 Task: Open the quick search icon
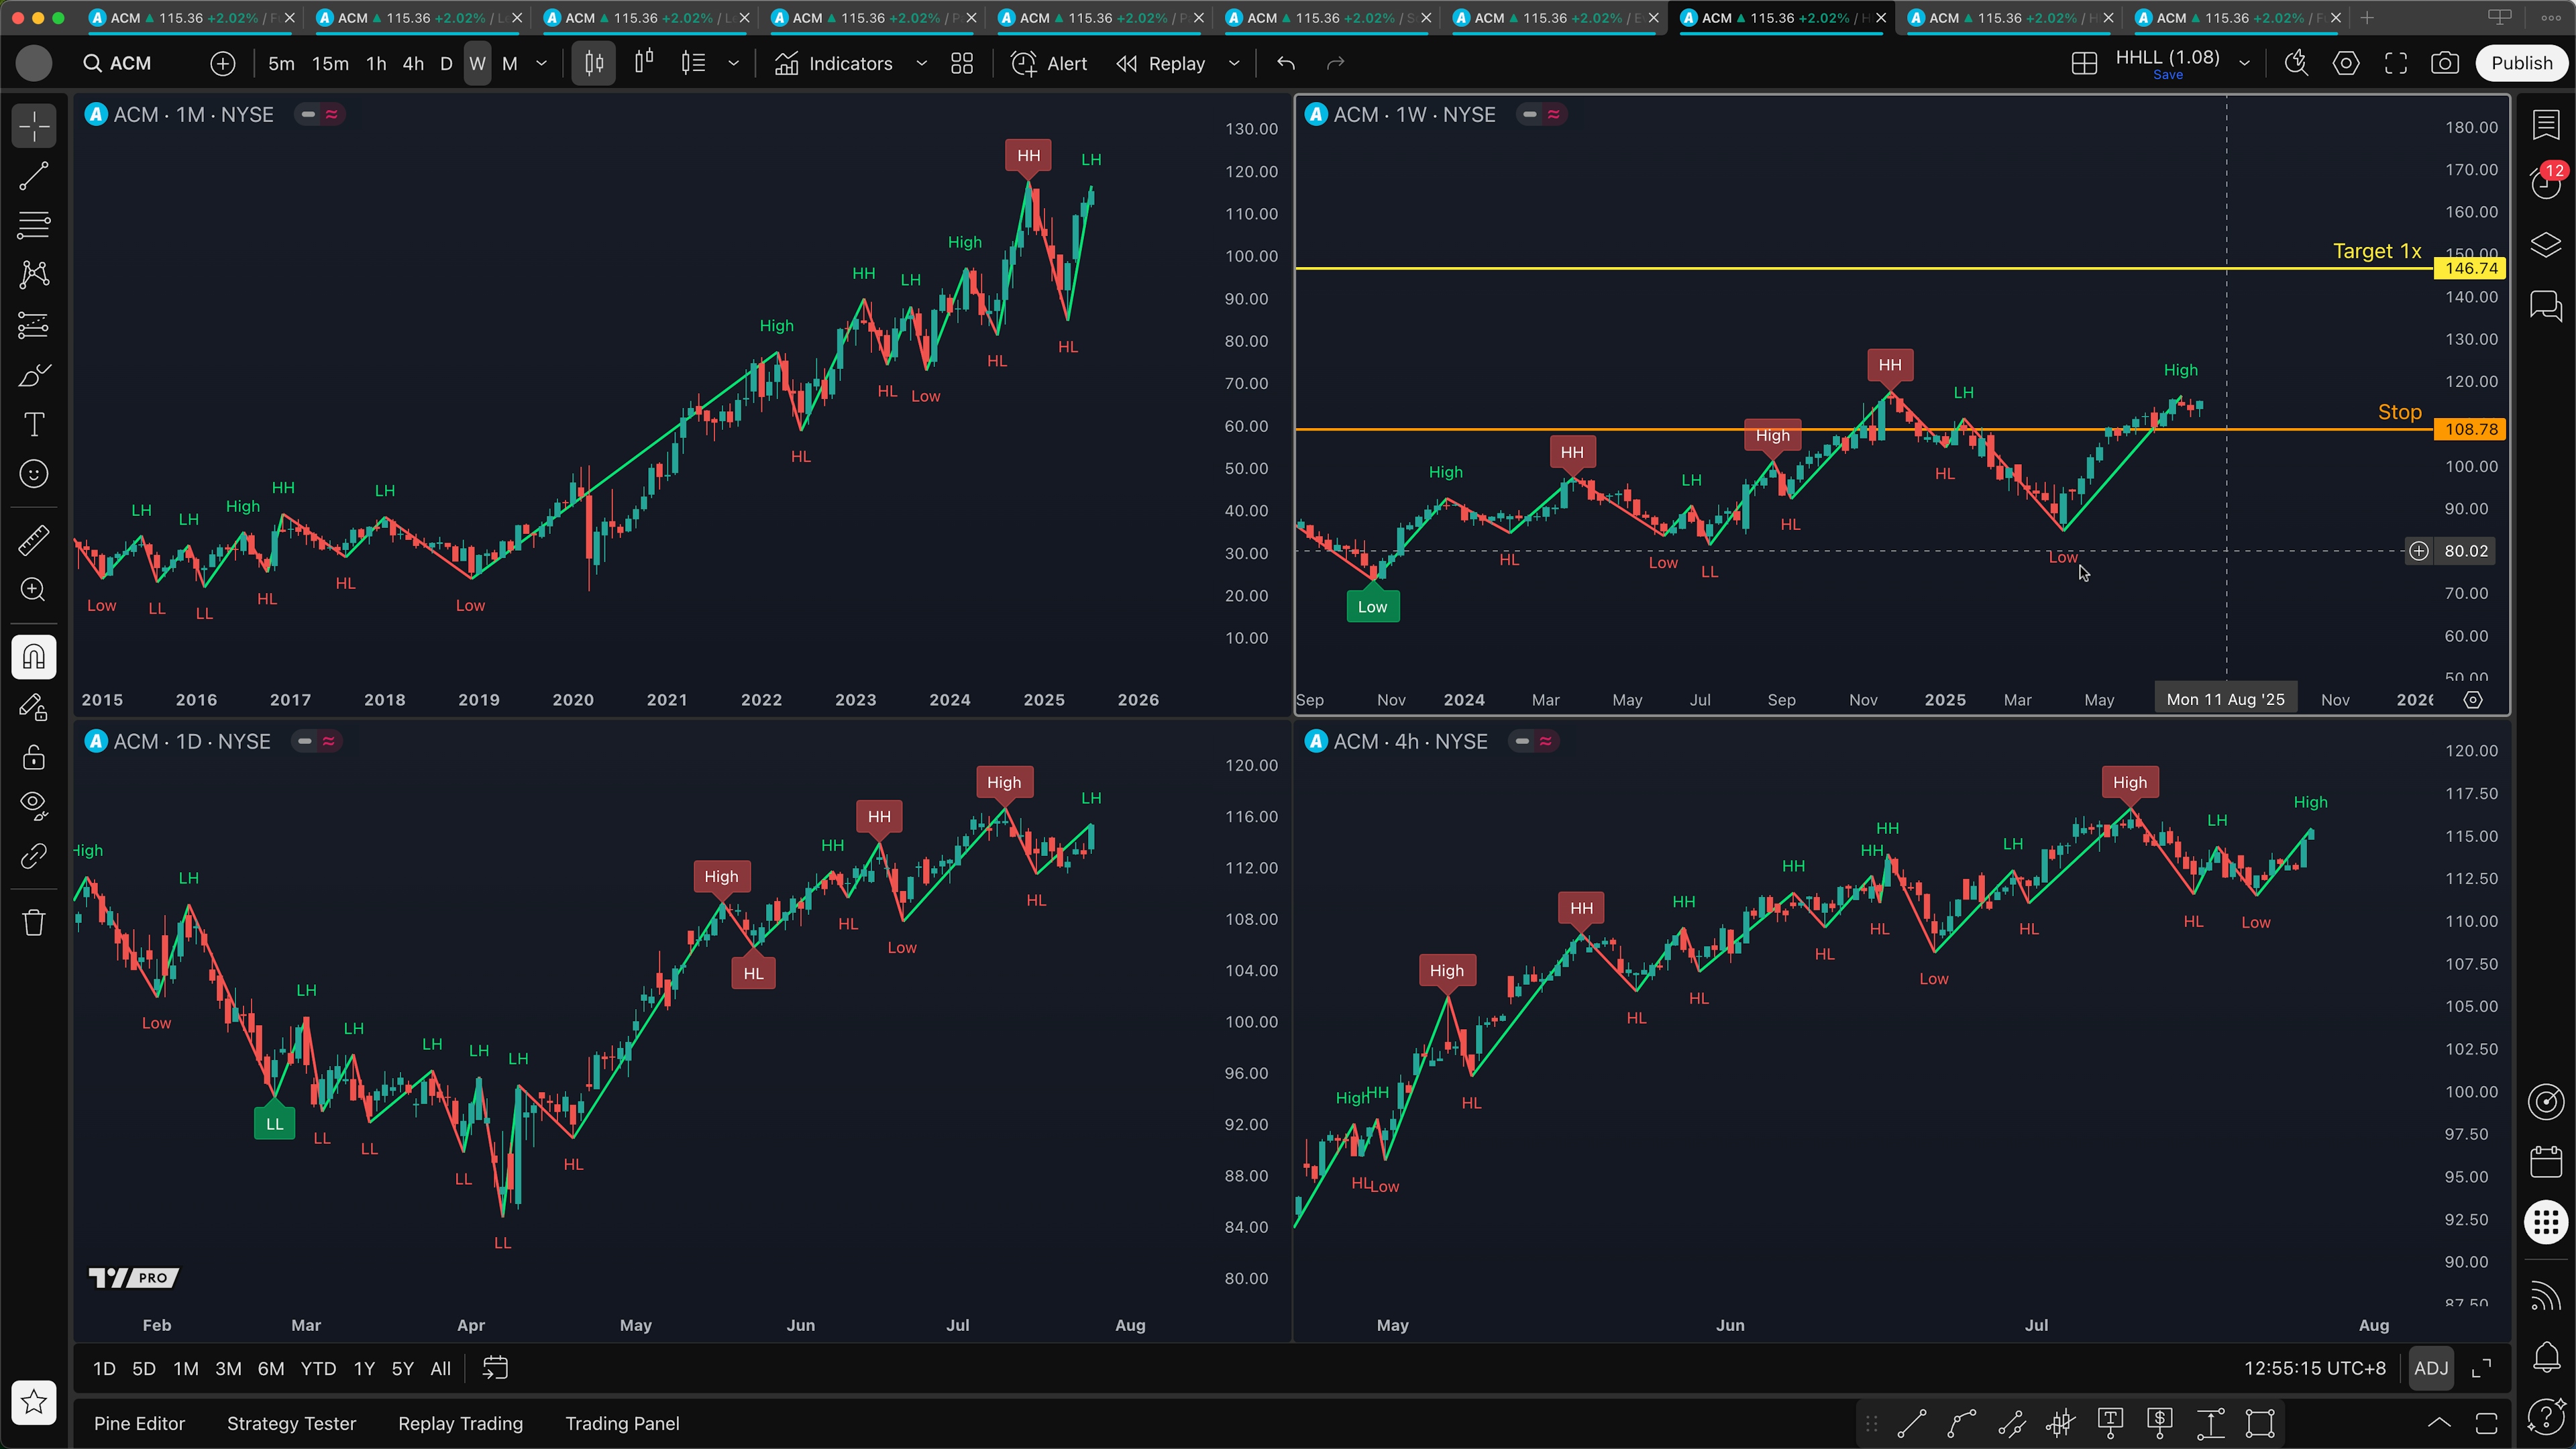(2296, 63)
